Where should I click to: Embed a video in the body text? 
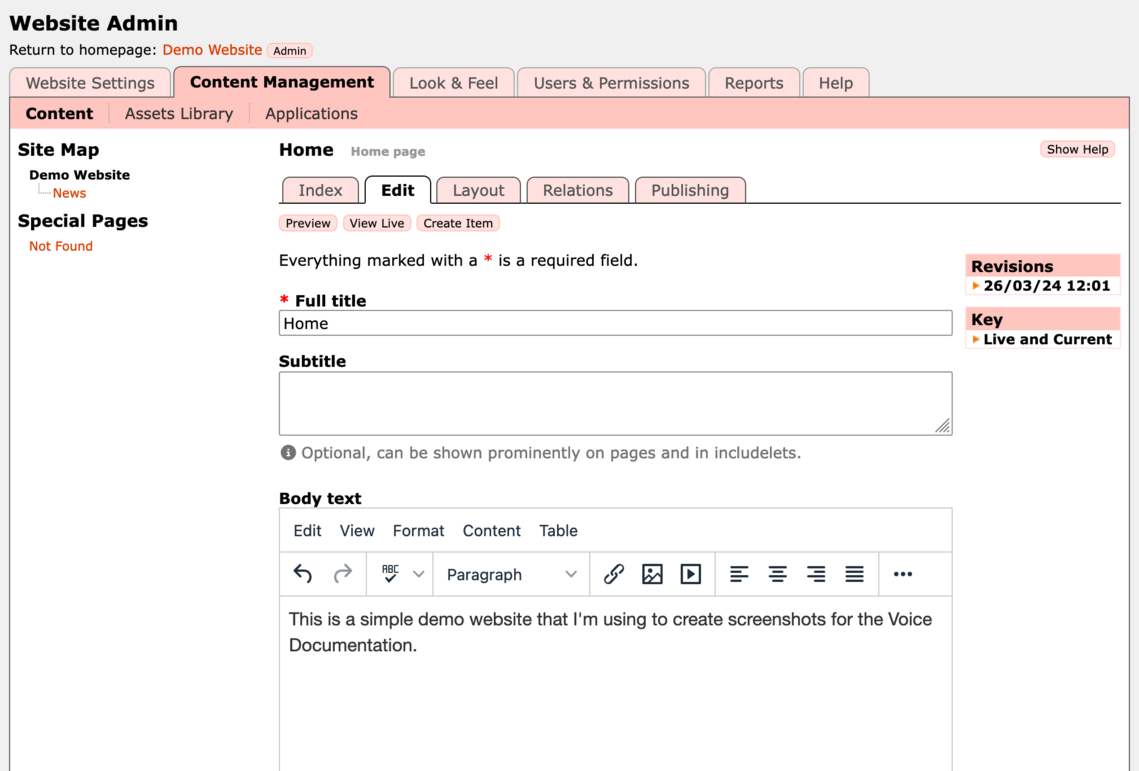[x=691, y=574]
